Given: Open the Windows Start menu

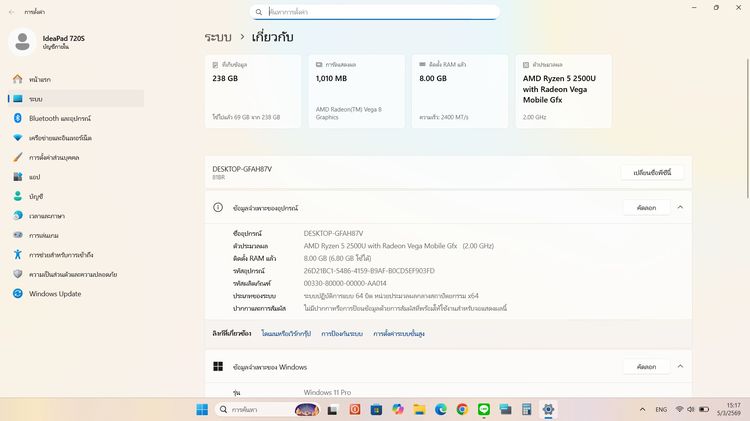Looking at the screenshot, I should (202, 410).
